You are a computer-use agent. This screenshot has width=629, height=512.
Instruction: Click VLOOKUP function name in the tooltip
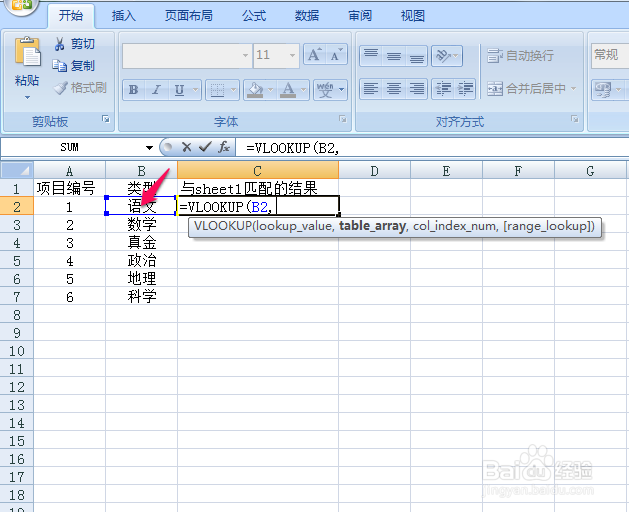tap(223, 226)
